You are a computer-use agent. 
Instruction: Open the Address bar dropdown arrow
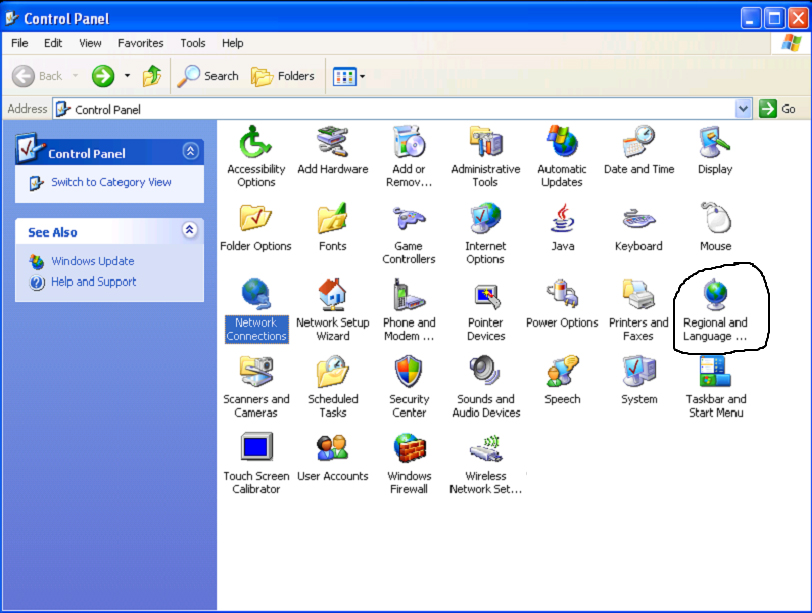[743, 109]
